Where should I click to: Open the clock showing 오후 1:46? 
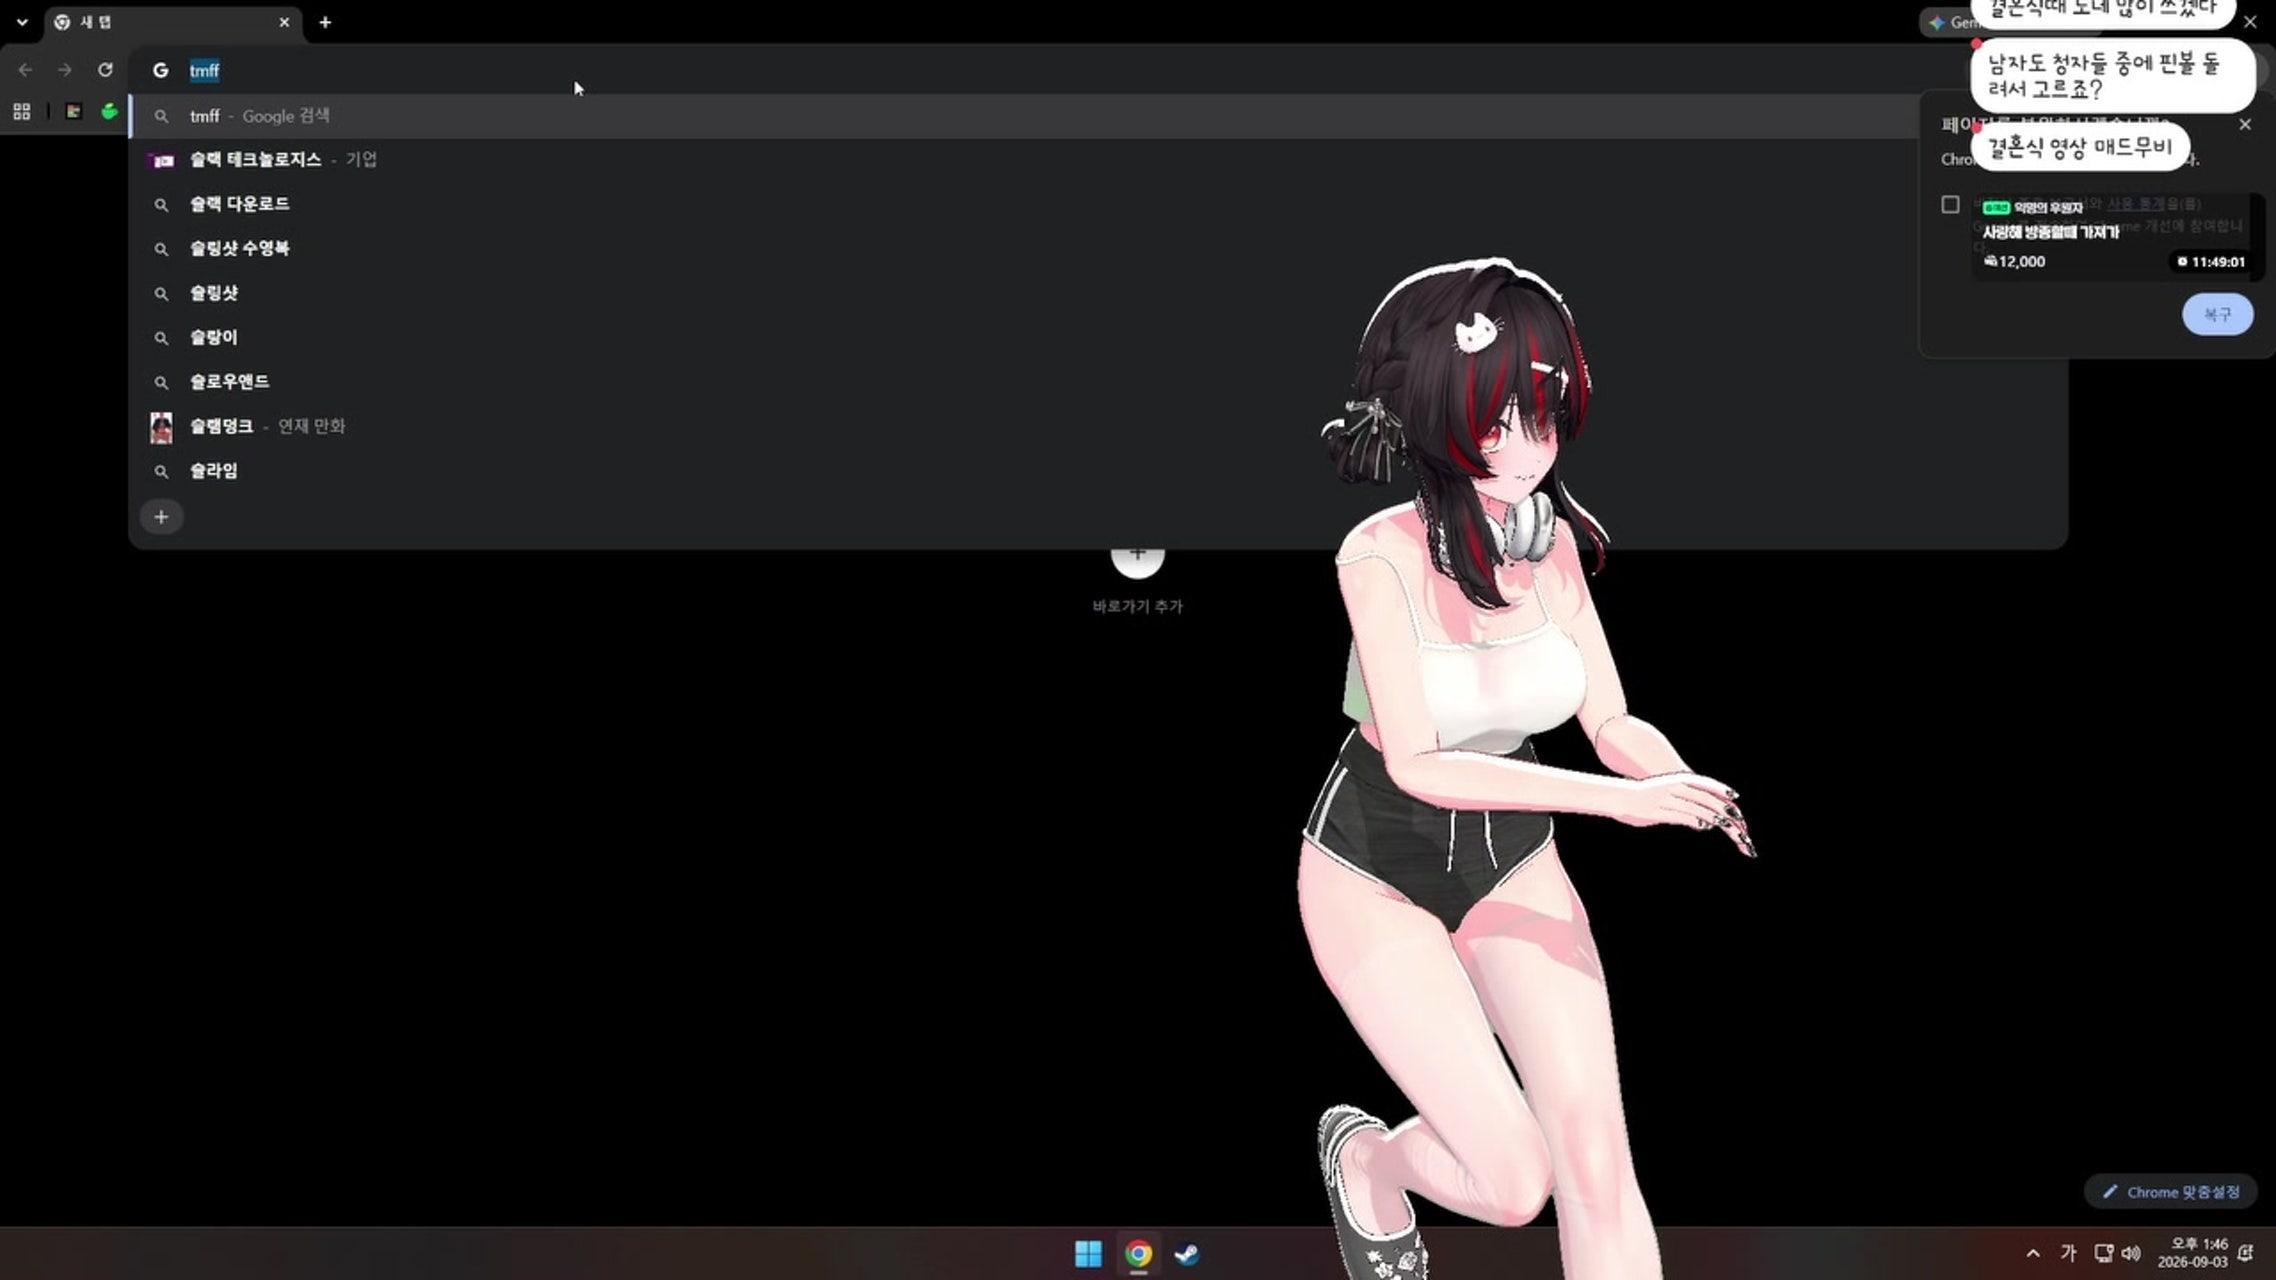pyautogui.click(x=2192, y=1253)
